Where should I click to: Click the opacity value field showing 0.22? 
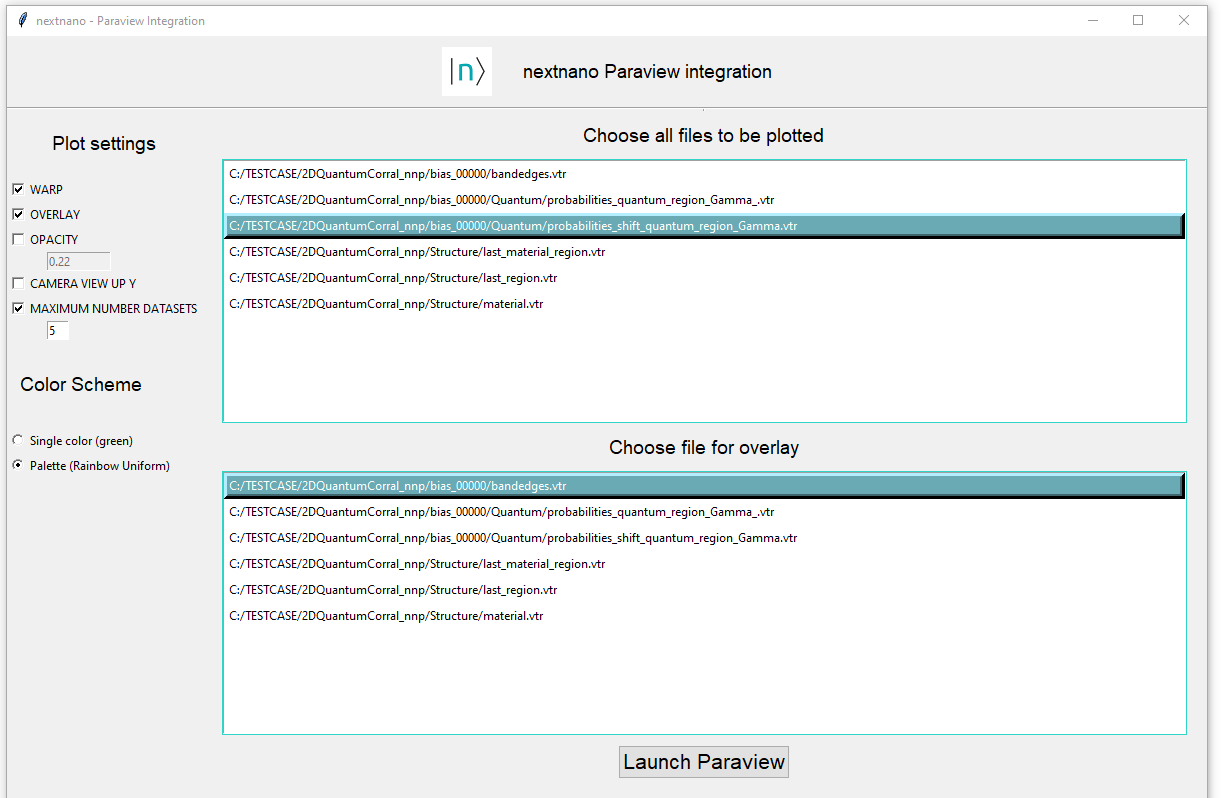pos(77,260)
